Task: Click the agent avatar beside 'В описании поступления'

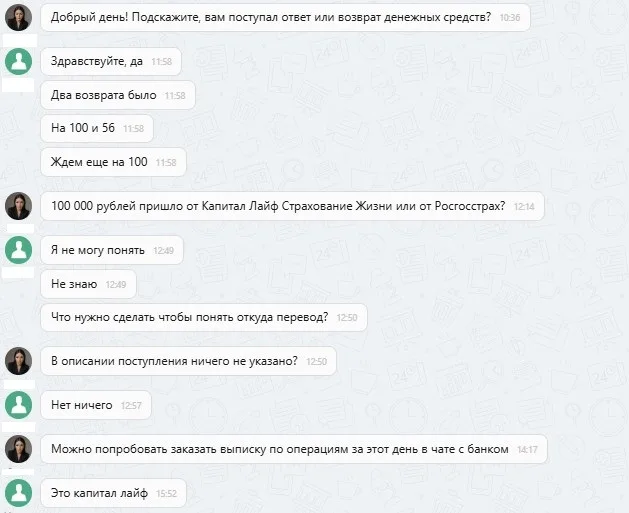Action: pyautogui.click(x=18, y=361)
